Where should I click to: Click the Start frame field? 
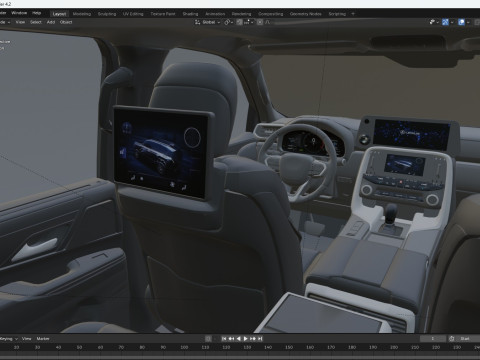point(468,339)
